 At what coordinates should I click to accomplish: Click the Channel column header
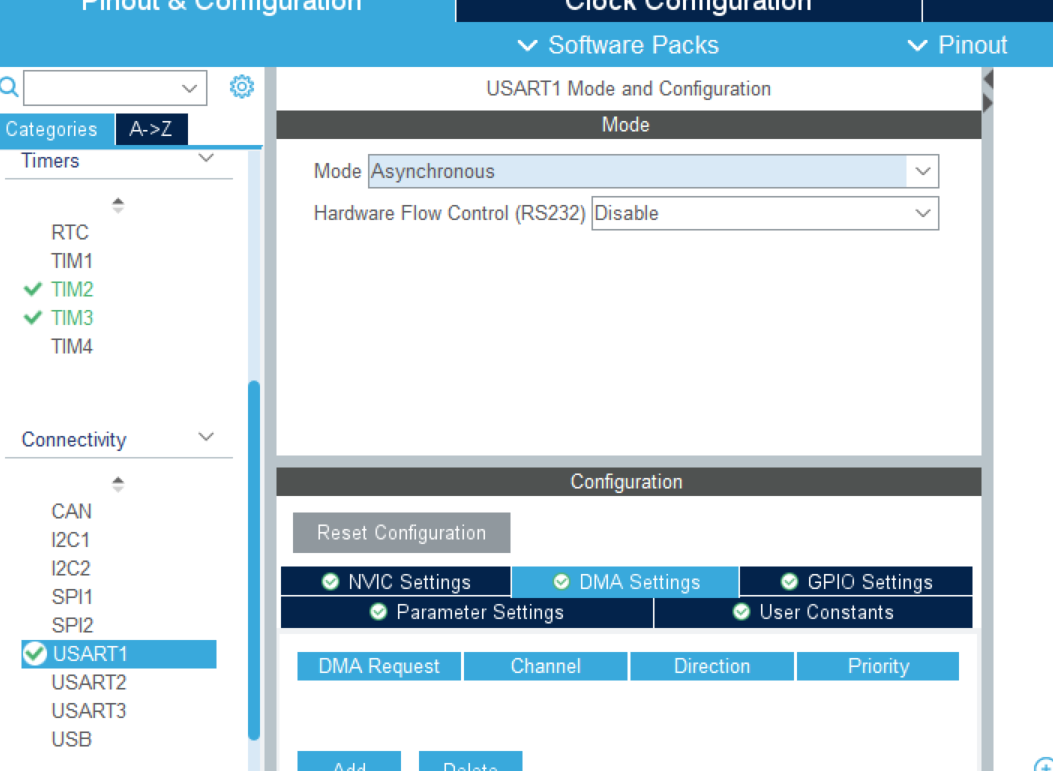[545, 666]
